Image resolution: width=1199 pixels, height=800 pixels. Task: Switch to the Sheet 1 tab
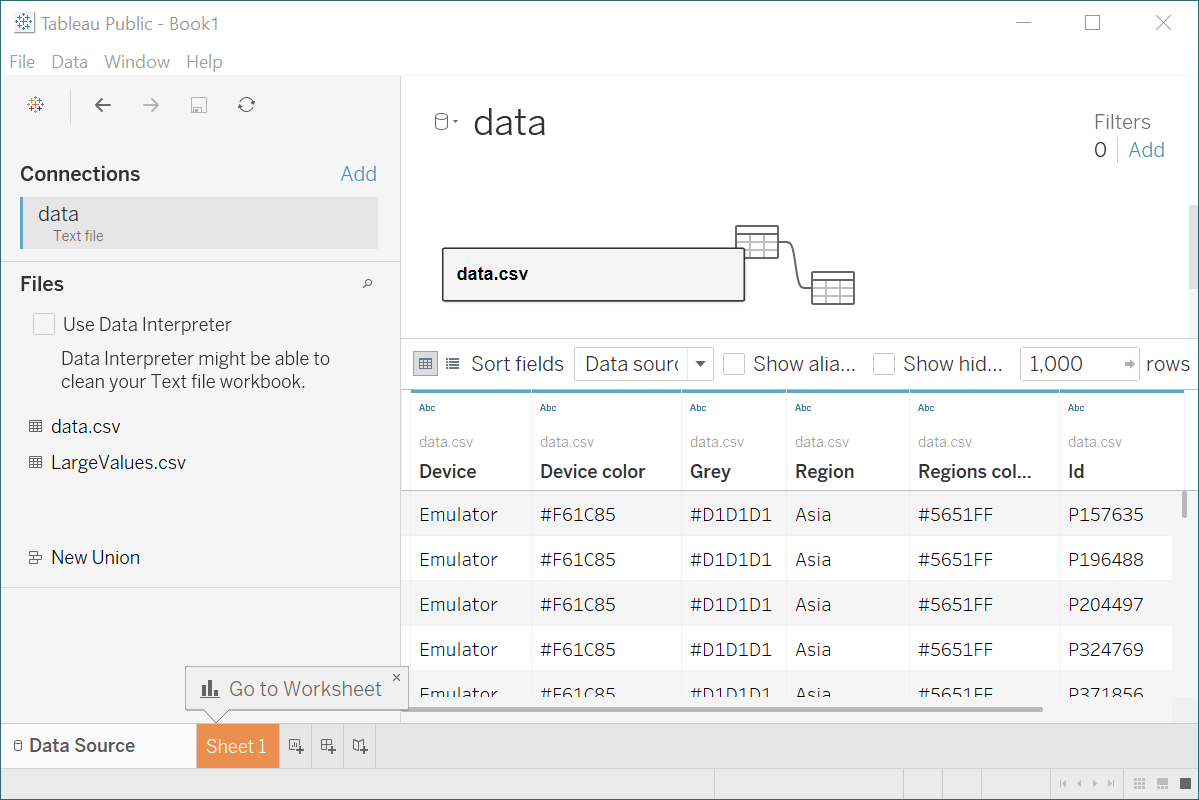tap(236, 745)
